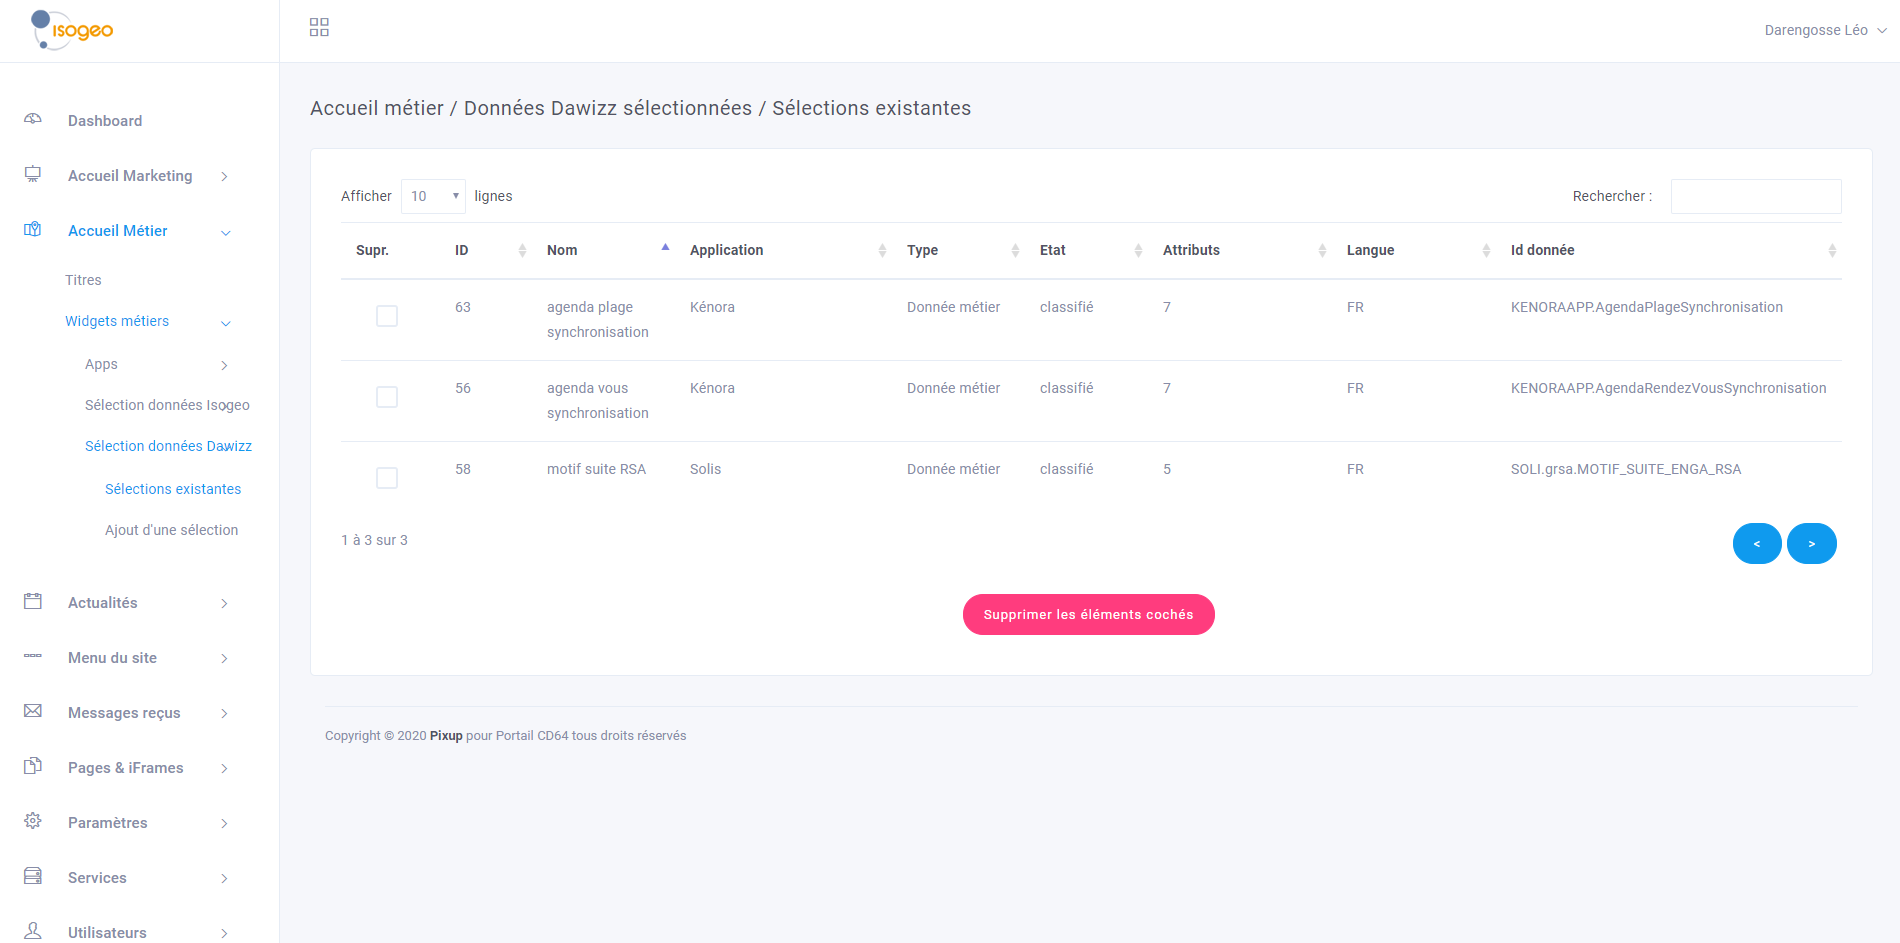Expand Paramètres chevron
Viewport: 1900px width, 943px height.
point(224,823)
